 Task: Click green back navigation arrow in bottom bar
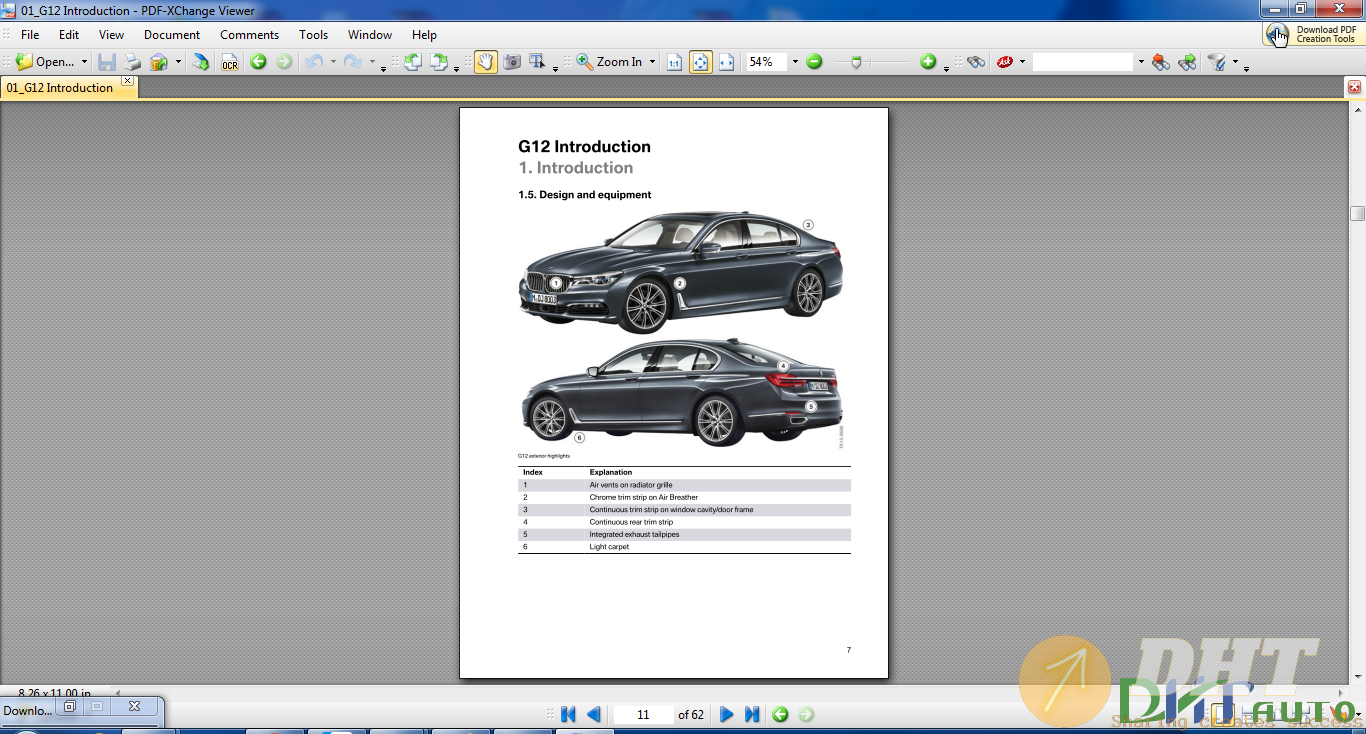pyautogui.click(x=780, y=714)
